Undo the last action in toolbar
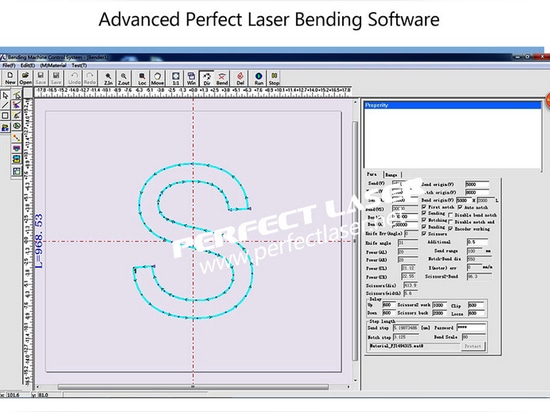This screenshot has height=412, width=550. (74, 78)
